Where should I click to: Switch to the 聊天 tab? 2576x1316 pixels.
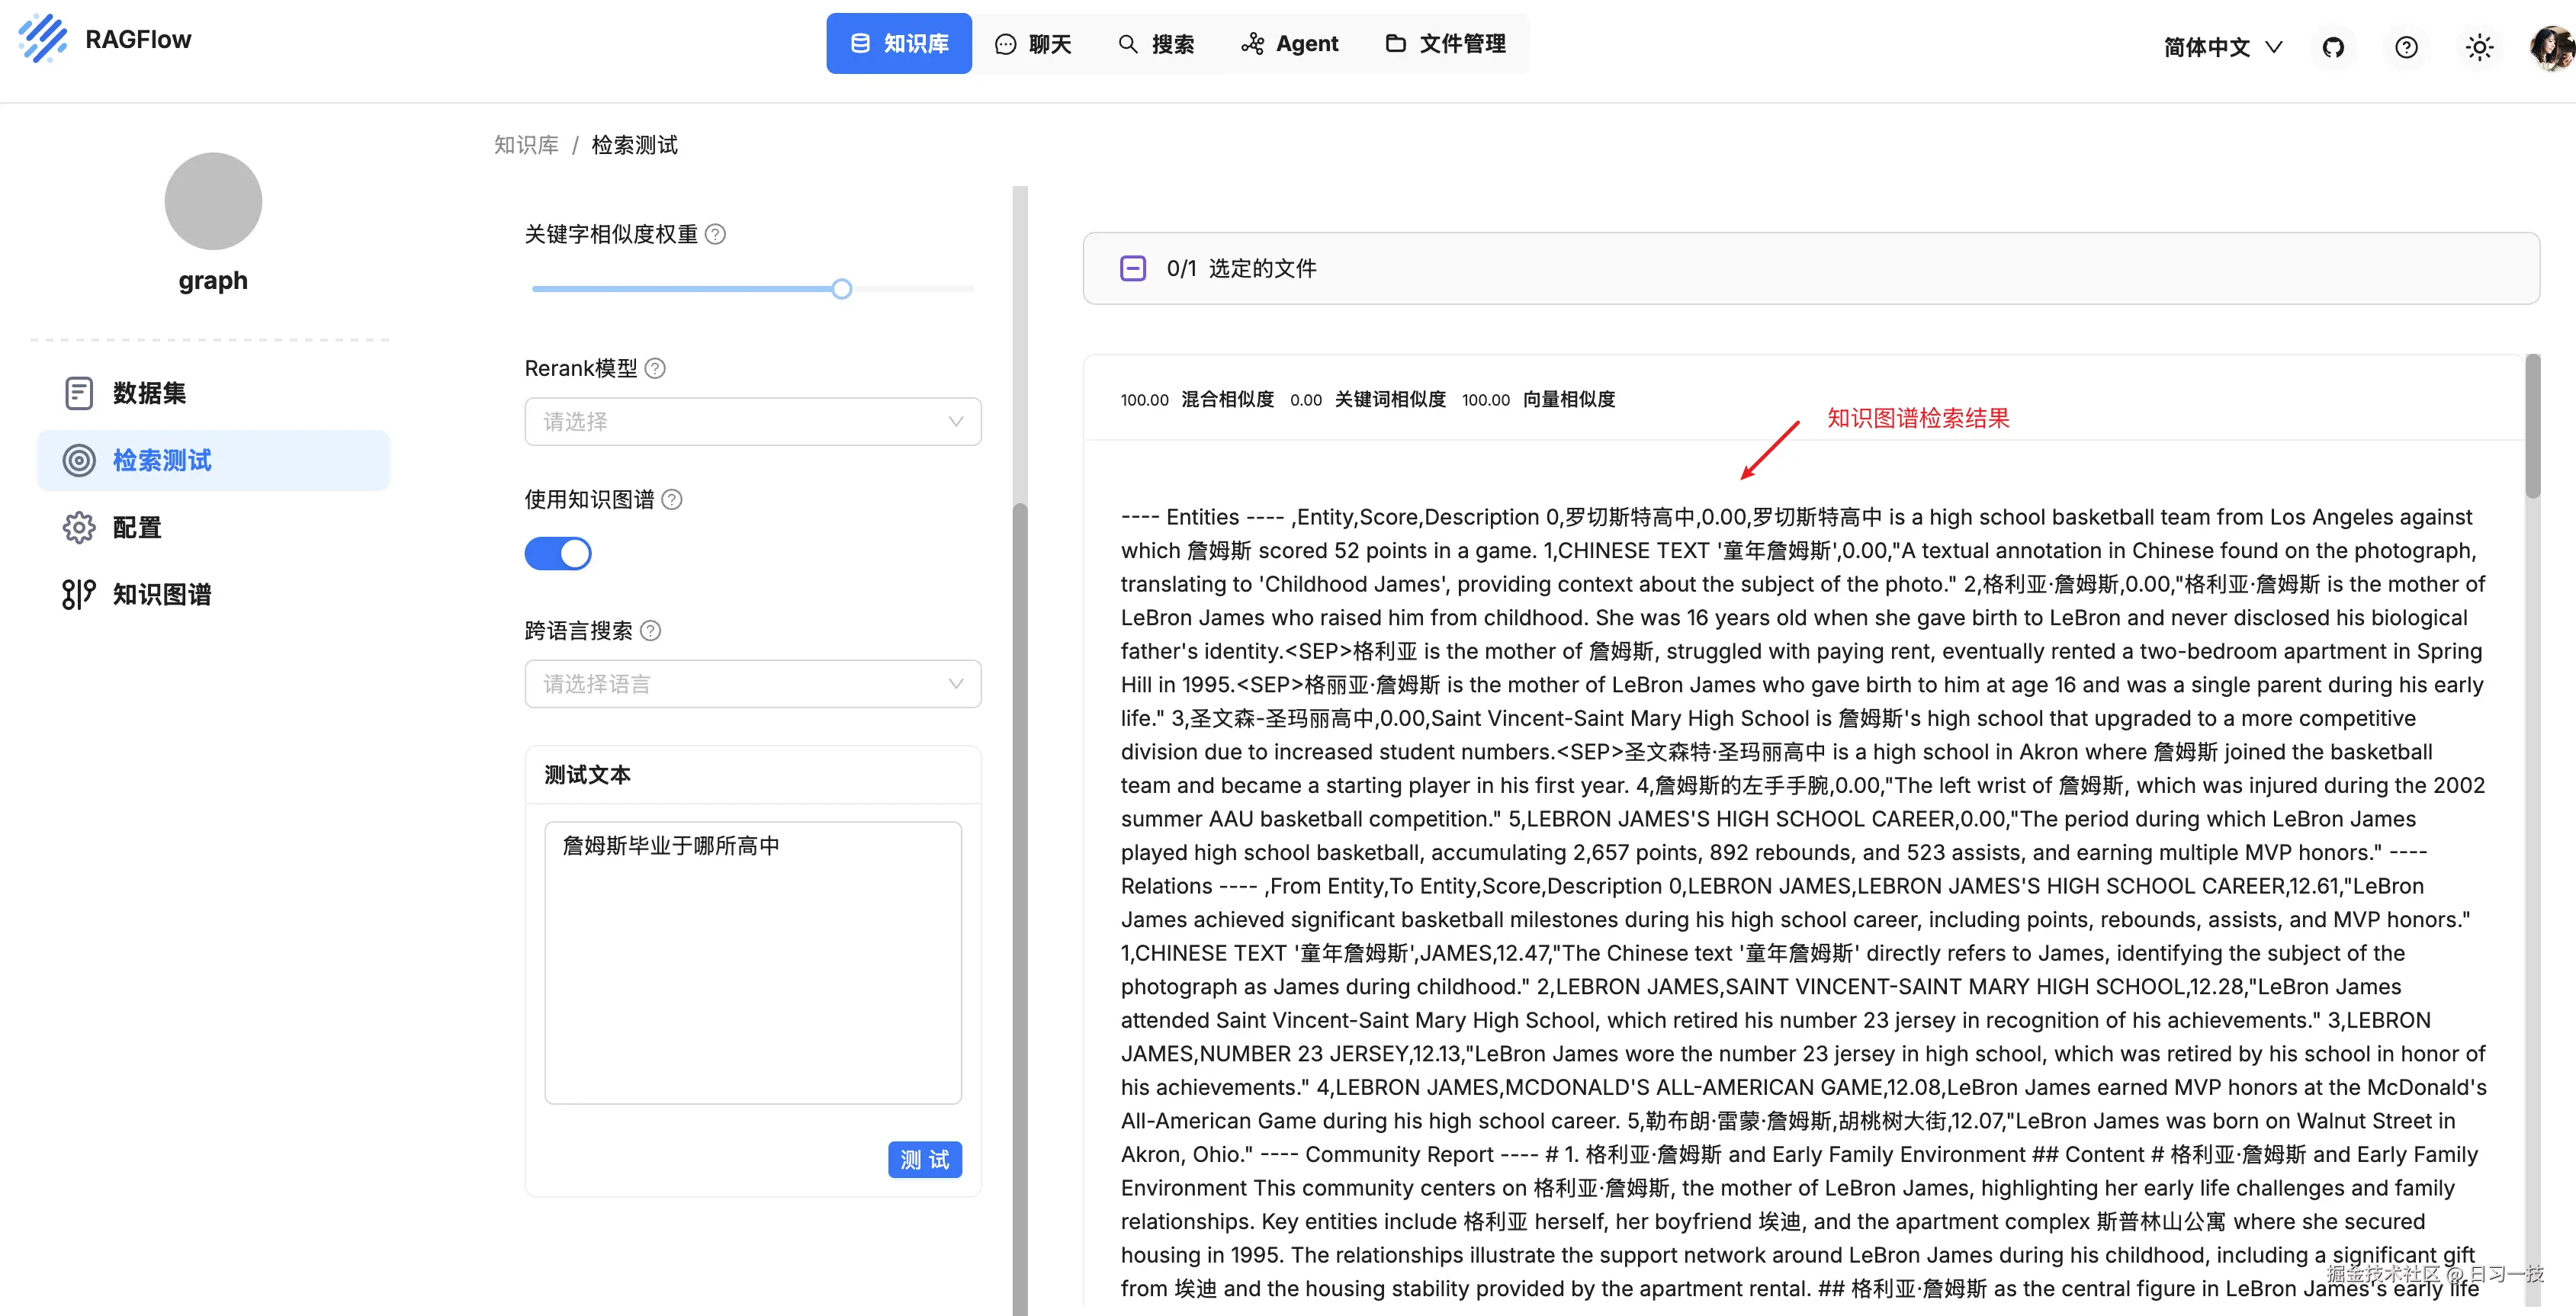(x=1033, y=44)
